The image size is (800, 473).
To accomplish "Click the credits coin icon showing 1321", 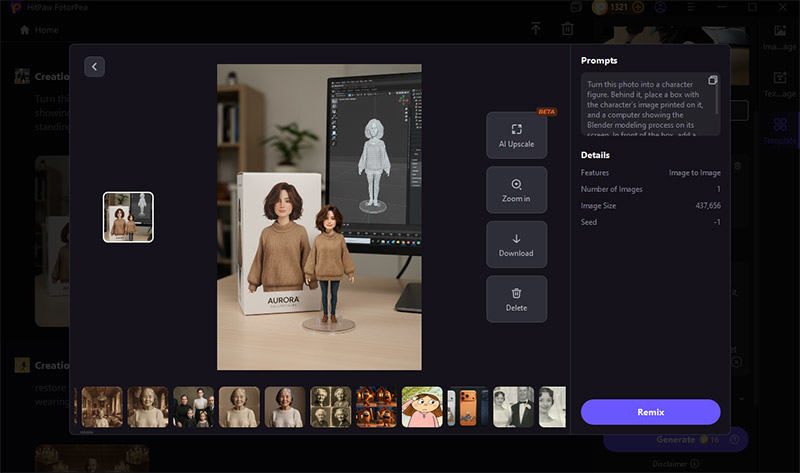I will tap(599, 7).
